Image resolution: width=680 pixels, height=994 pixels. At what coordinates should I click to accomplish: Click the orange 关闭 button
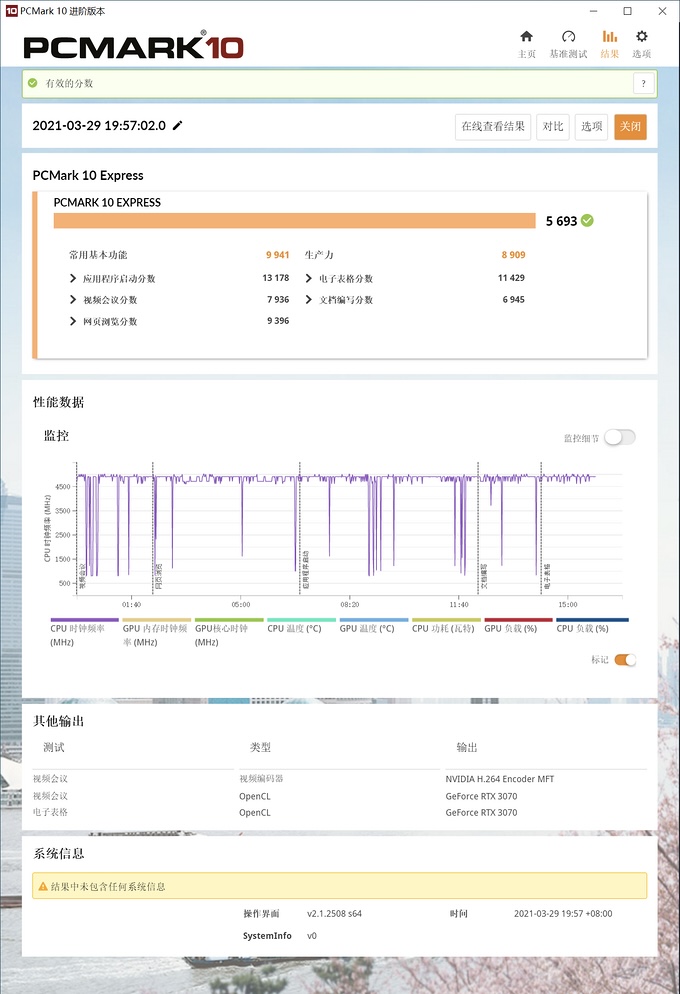(x=630, y=127)
